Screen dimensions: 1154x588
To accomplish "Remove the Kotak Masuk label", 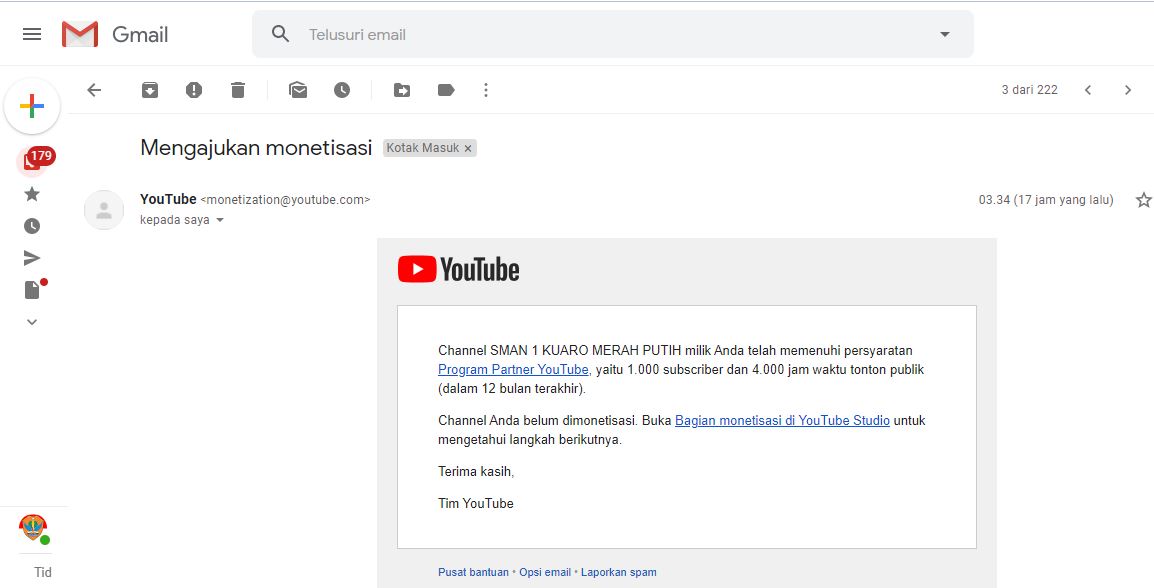I will pos(467,149).
